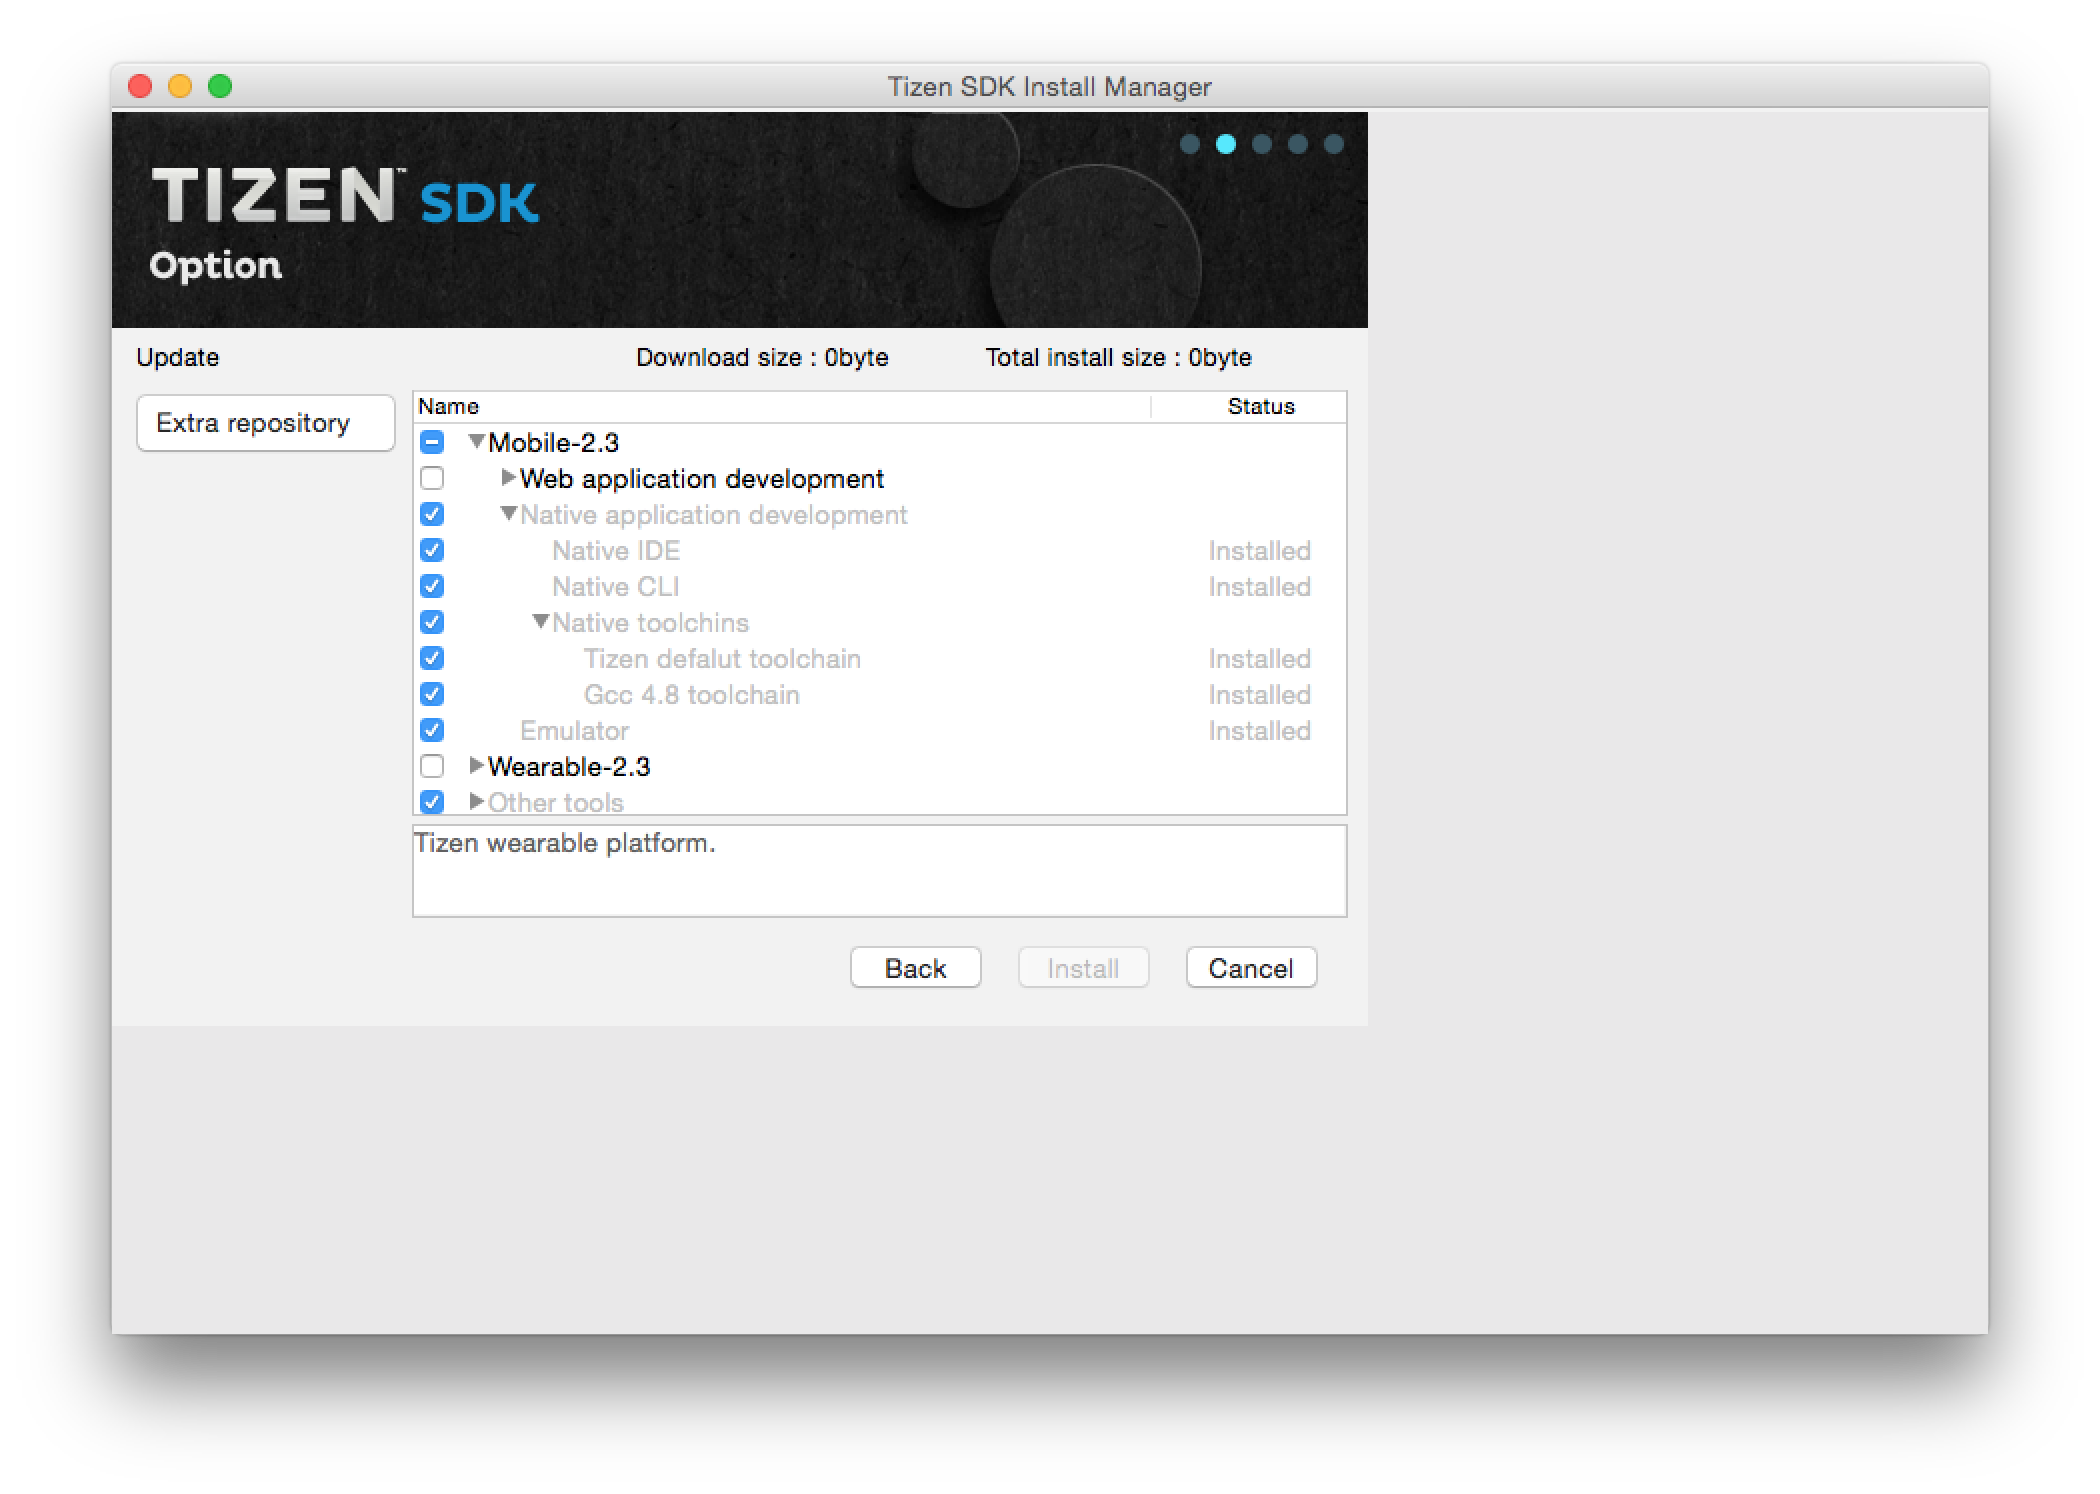Collapse the Native toolchins node
2100x1494 pixels.
pos(540,622)
